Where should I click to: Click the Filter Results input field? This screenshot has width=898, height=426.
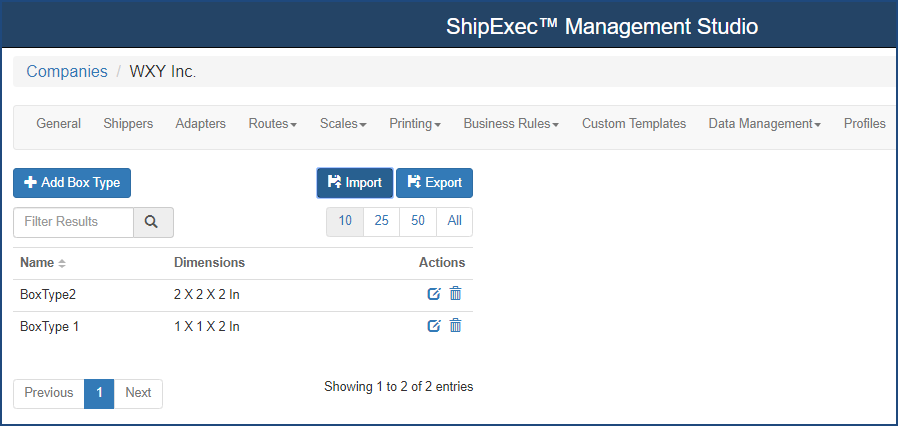click(73, 222)
